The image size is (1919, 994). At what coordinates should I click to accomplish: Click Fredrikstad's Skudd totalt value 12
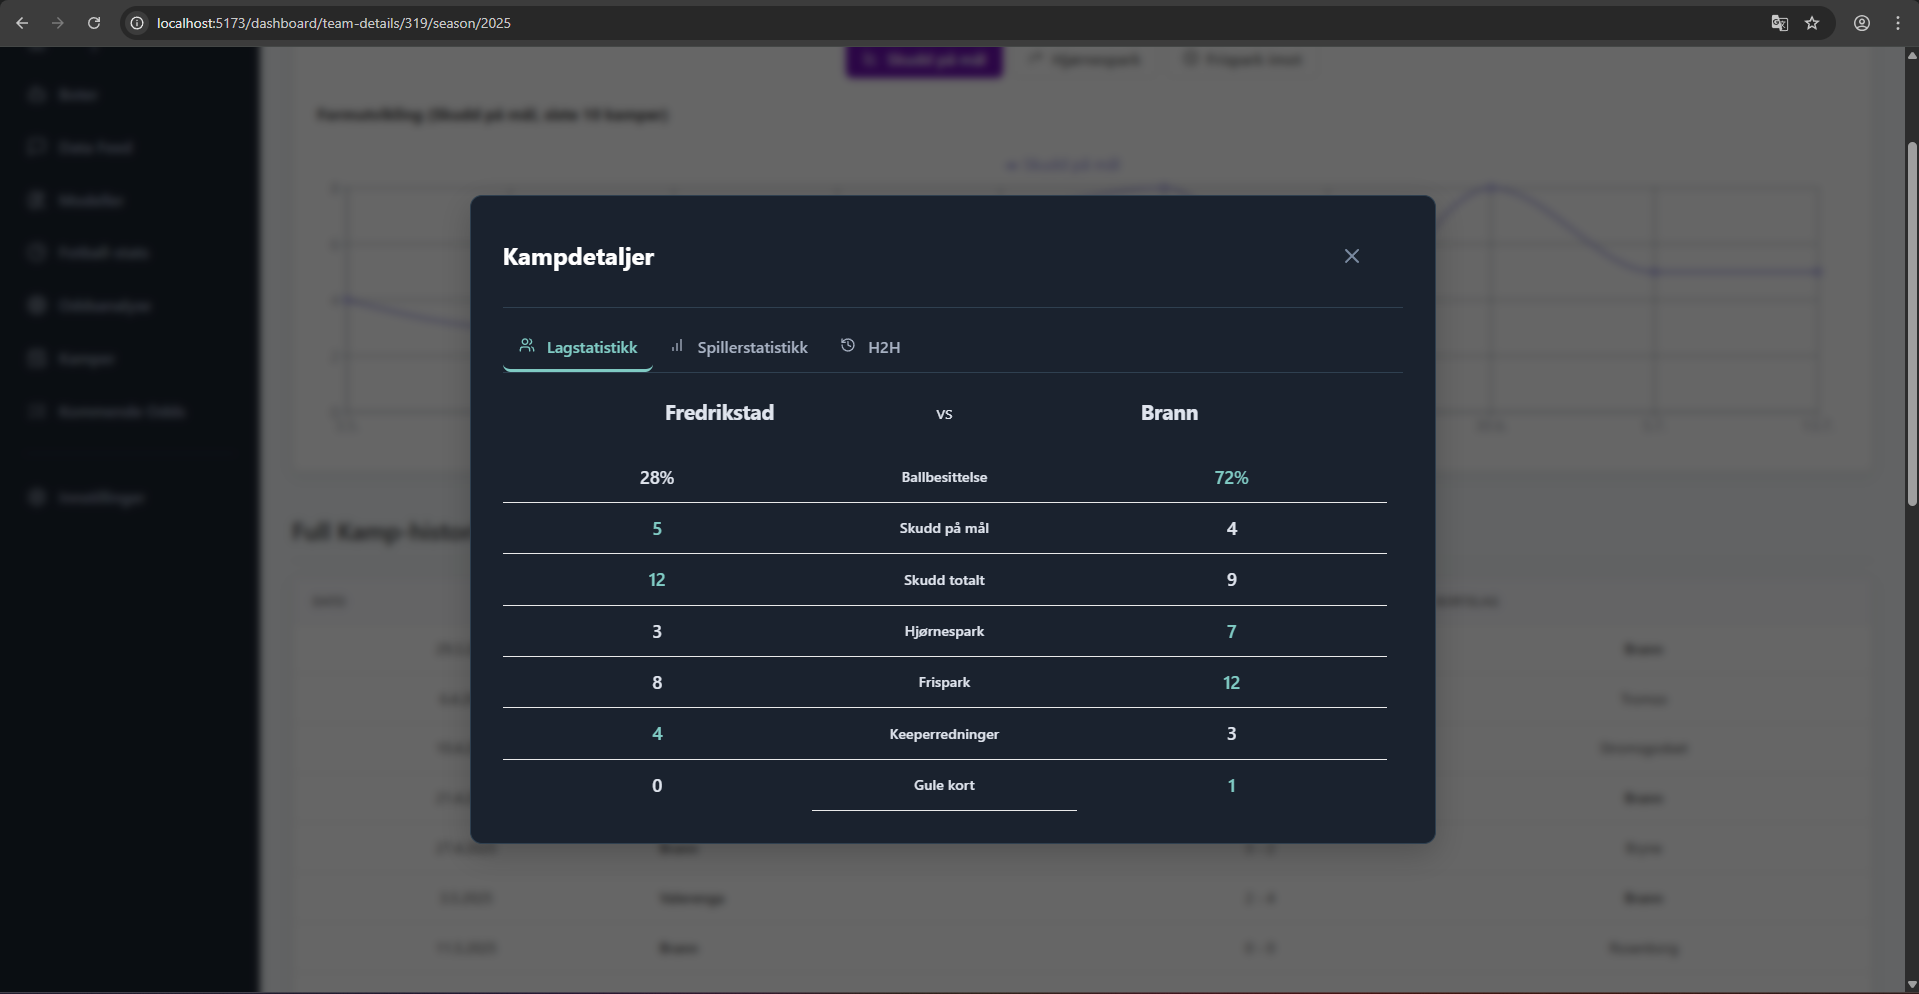tap(657, 580)
